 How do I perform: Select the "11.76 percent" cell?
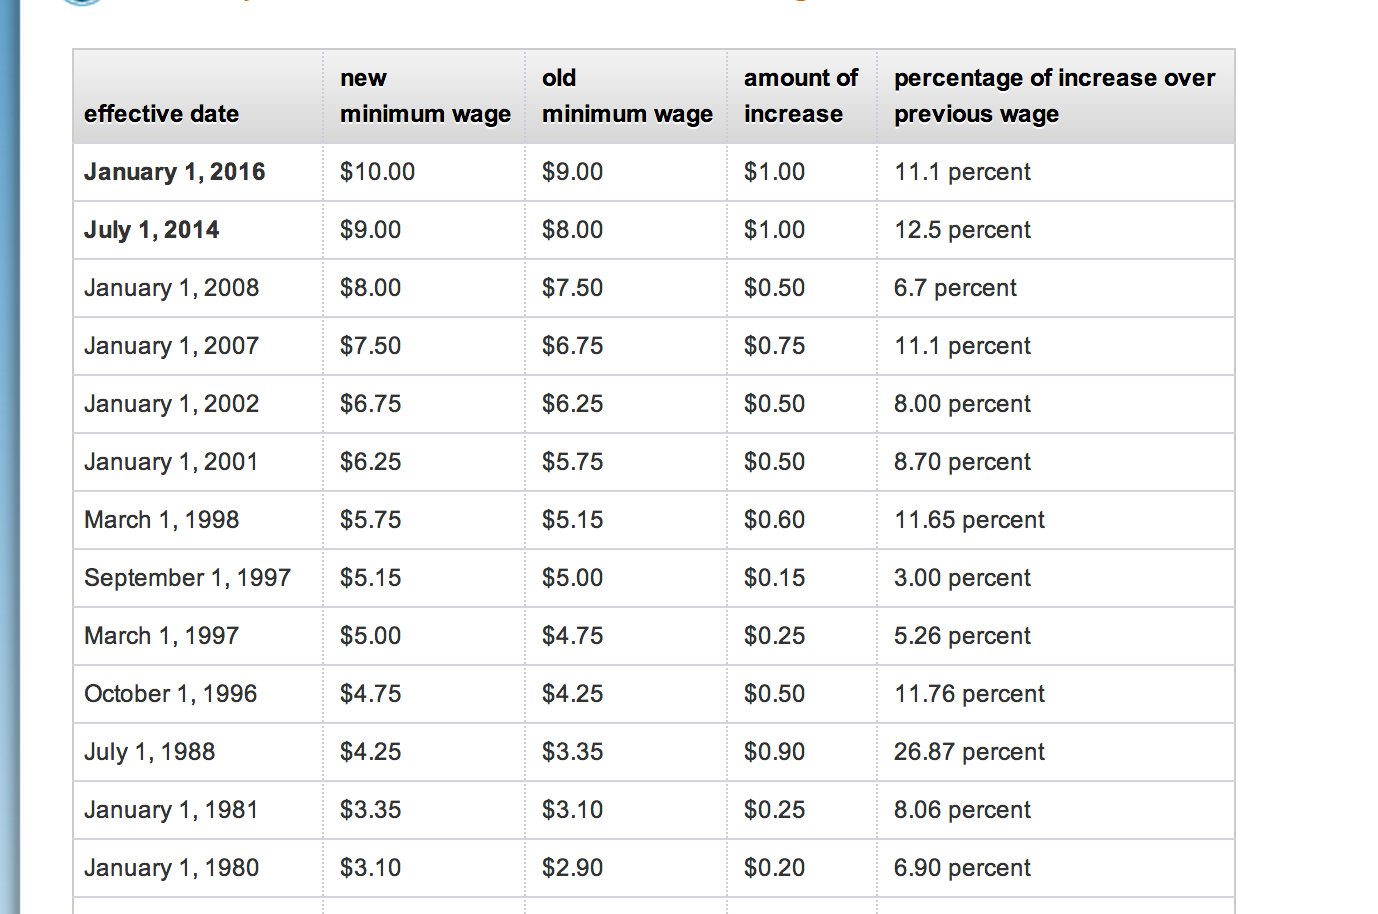(x=969, y=694)
